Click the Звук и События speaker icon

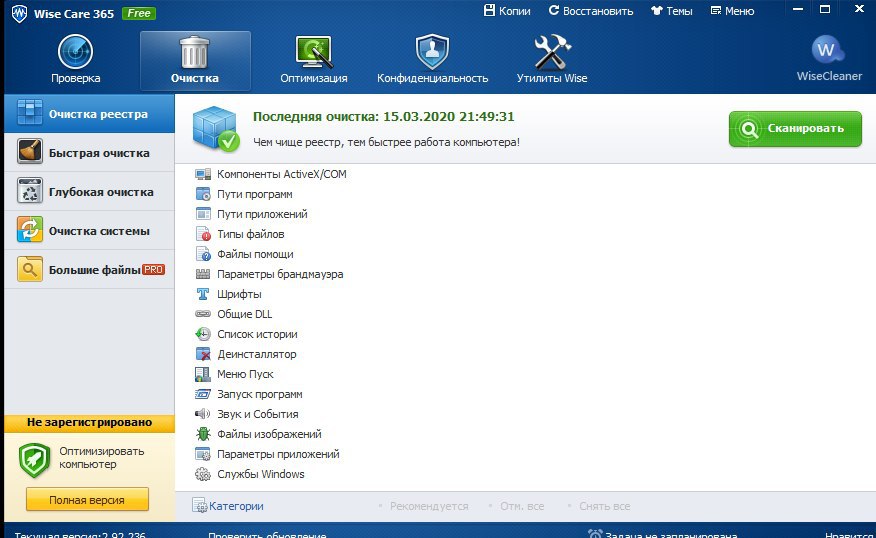click(x=203, y=414)
